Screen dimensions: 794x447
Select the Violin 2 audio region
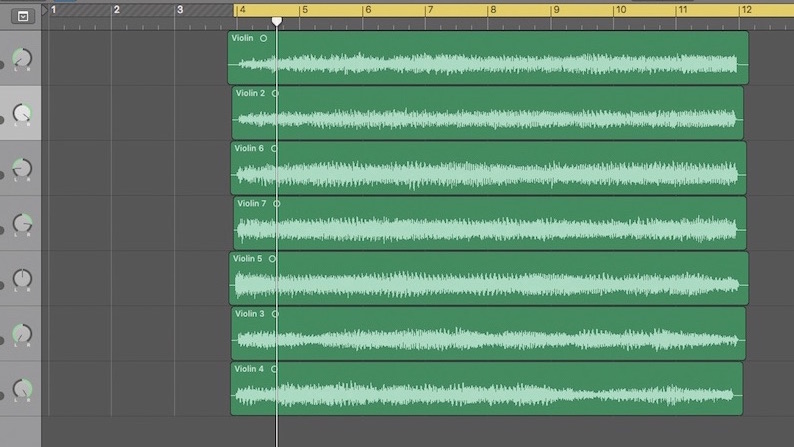click(488, 113)
